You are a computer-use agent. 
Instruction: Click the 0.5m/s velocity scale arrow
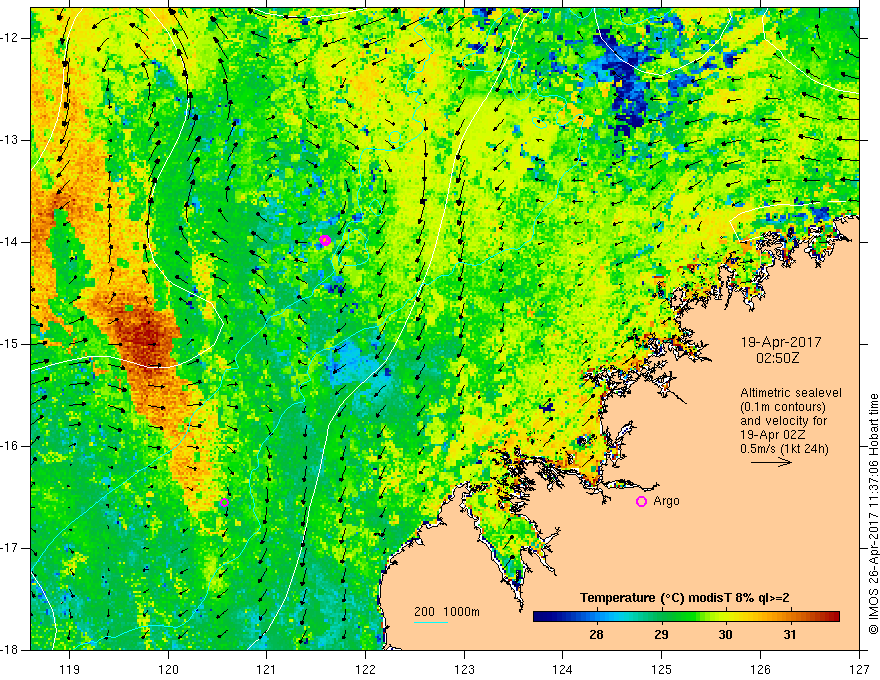point(771,462)
